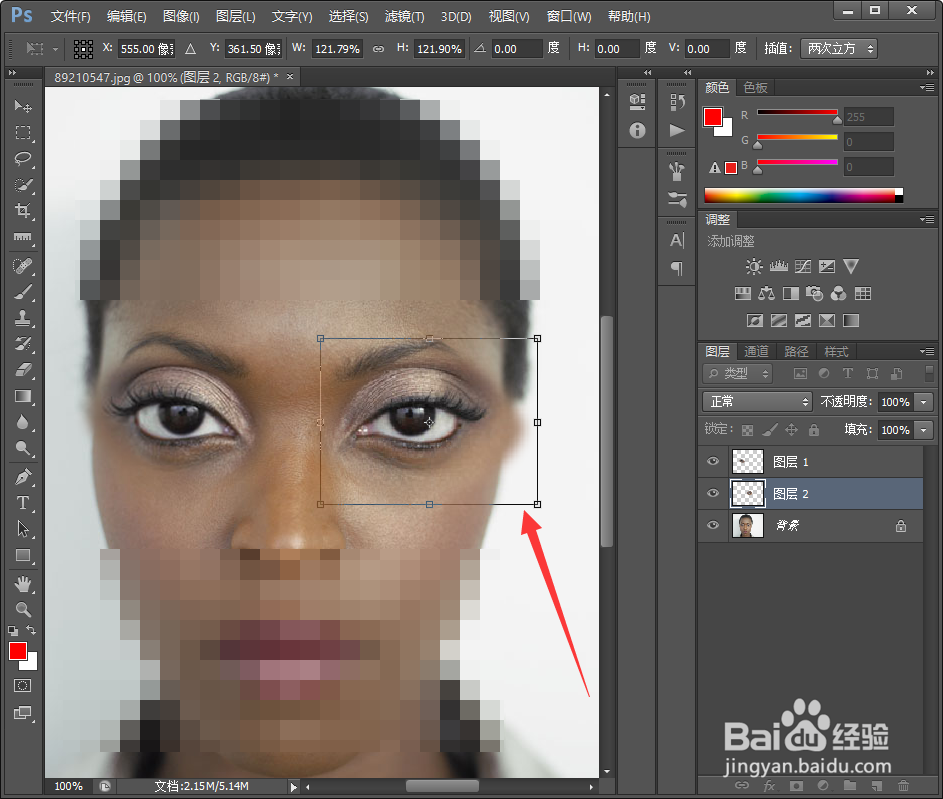Click the foreground color swatch in toolbox
This screenshot has width=943, height=799.
[x=18, y=651]
